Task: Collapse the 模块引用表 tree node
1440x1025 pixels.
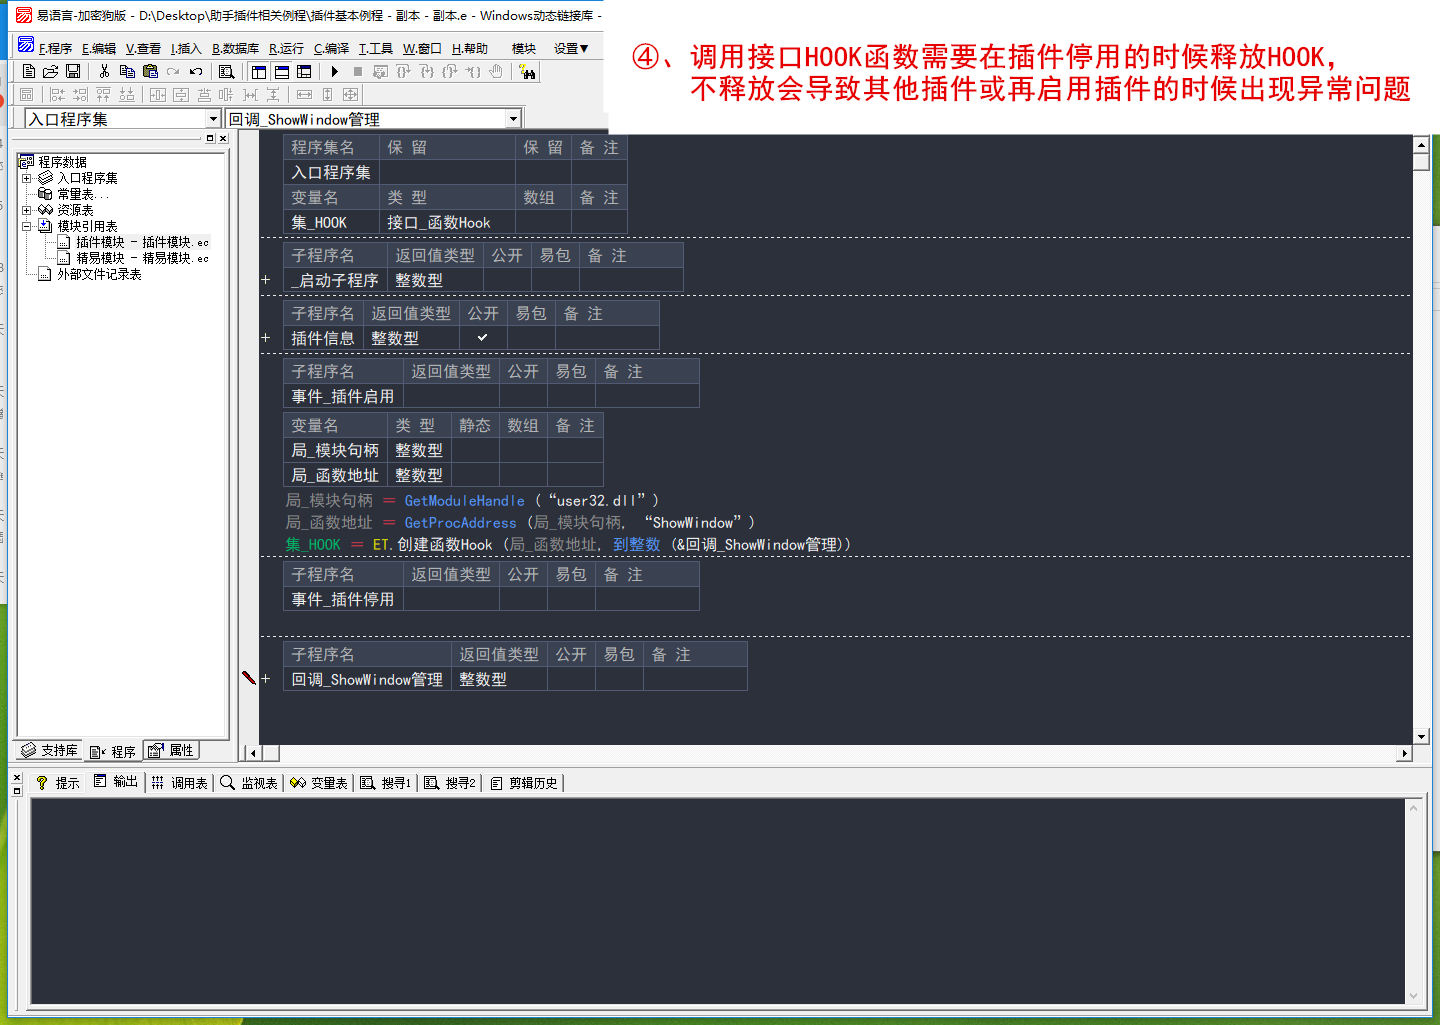Action: [x=27, y=226]
